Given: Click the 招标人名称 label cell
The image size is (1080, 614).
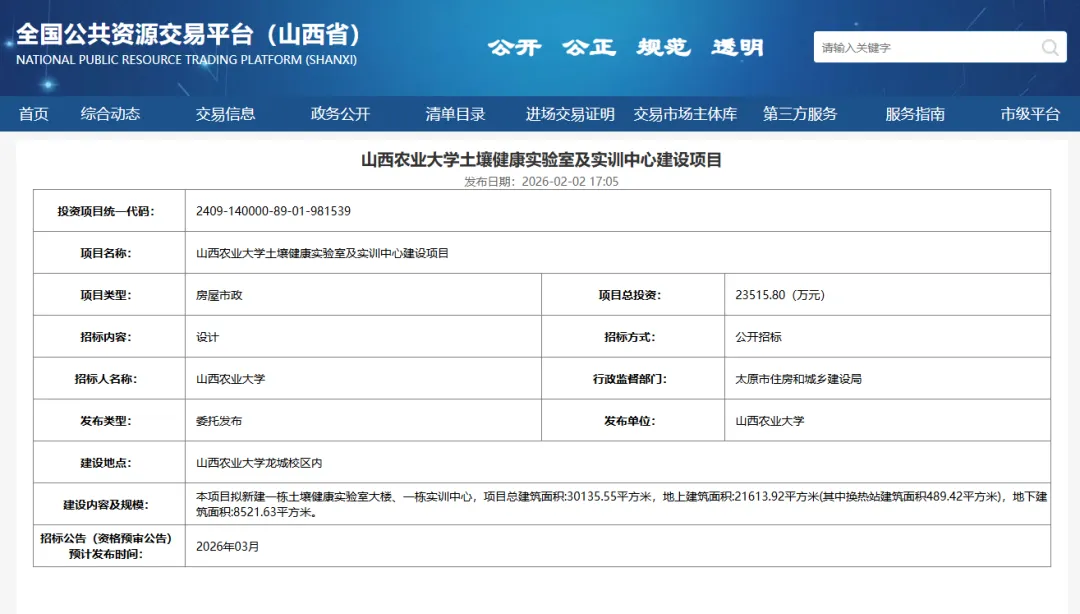Looking at the screenshot, I should [109, 379].
